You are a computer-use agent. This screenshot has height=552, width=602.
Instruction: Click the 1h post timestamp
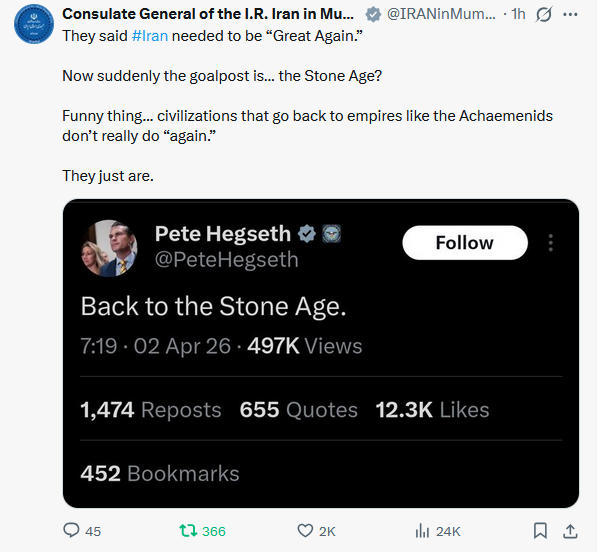(x=519, y=15)
